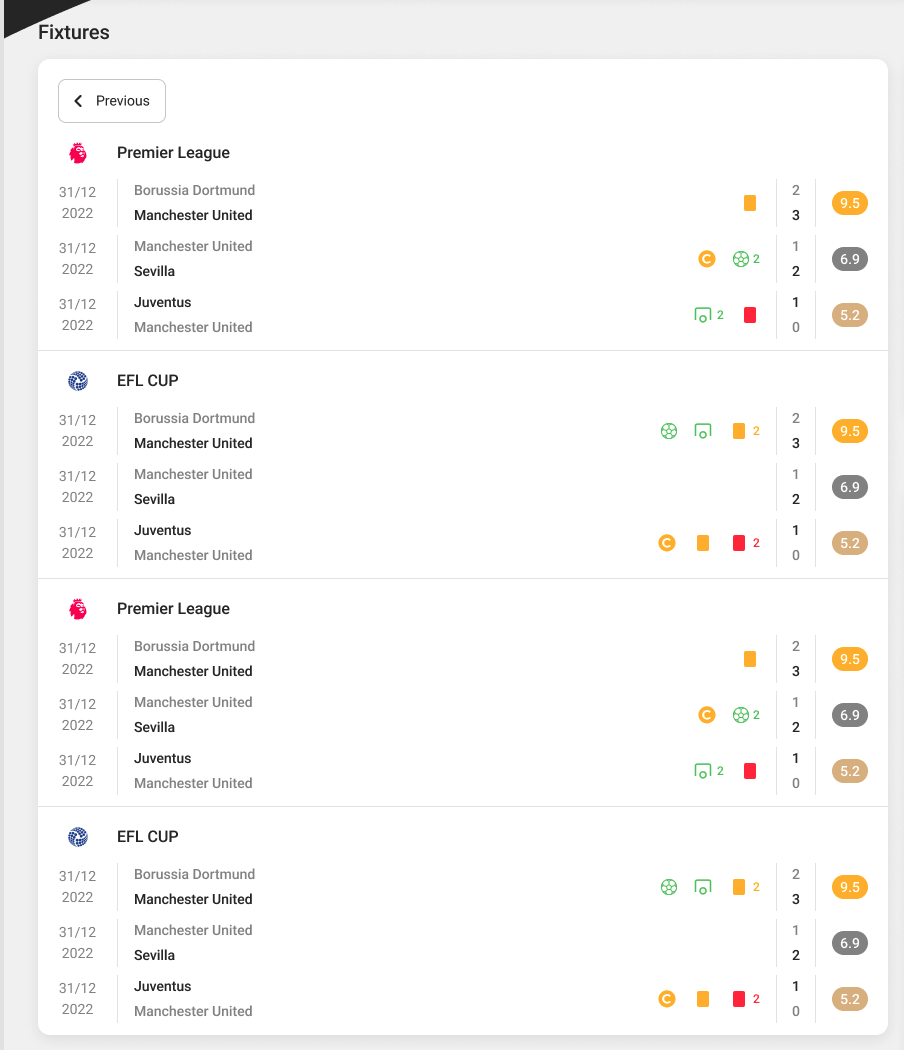The height and width of the screenshot is (1050, 904).
Task: Click the red card 2 icon in EFL CUP Juventus row
Action: [740, 542]
